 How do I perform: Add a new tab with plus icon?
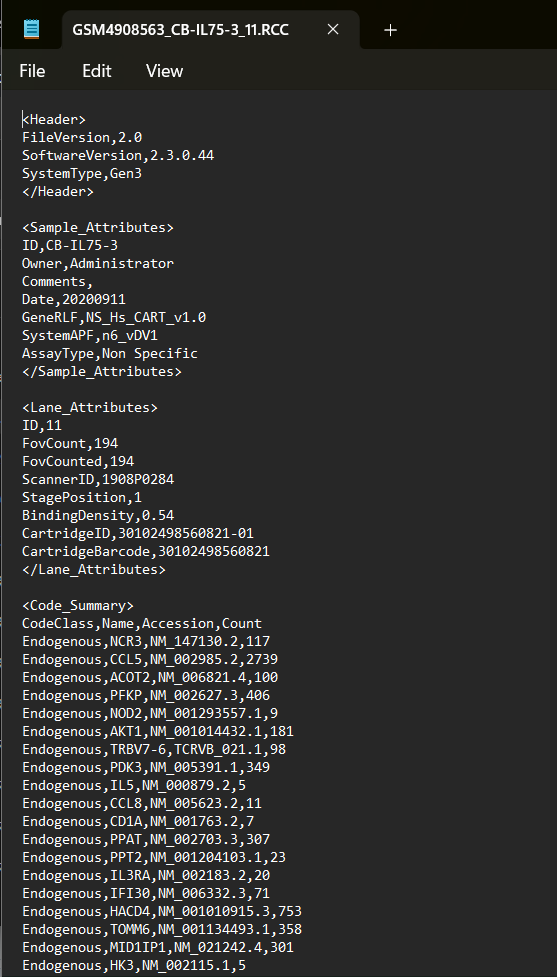pyautogui.click(x=390, y=30)
